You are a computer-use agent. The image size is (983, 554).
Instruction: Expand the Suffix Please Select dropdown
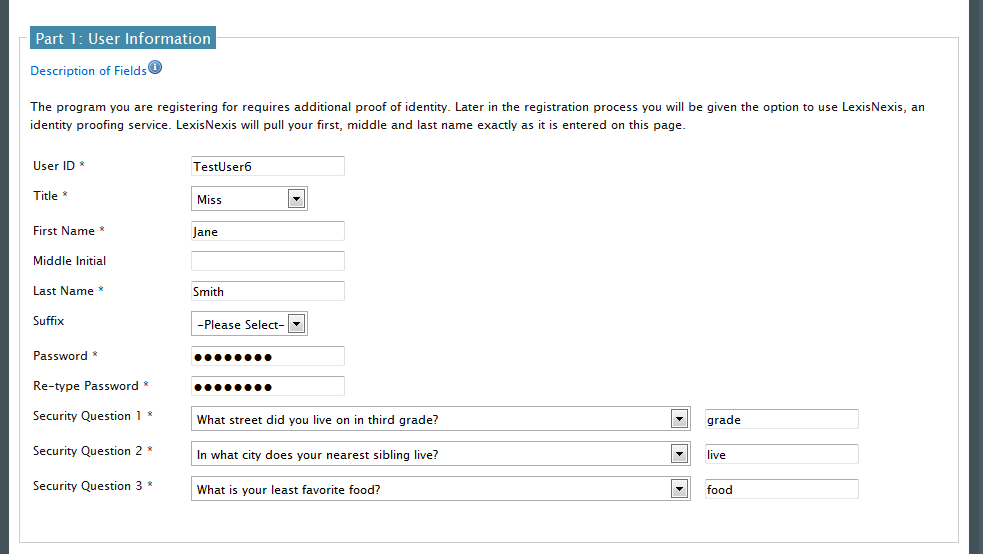249,324
